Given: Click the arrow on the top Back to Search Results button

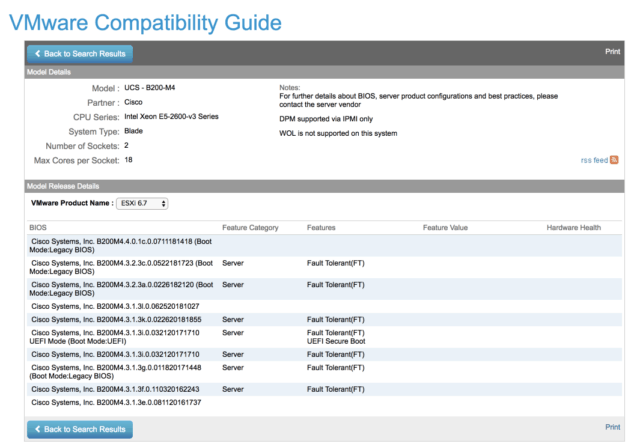Looking at the screenshot, I should pos(38,53).
